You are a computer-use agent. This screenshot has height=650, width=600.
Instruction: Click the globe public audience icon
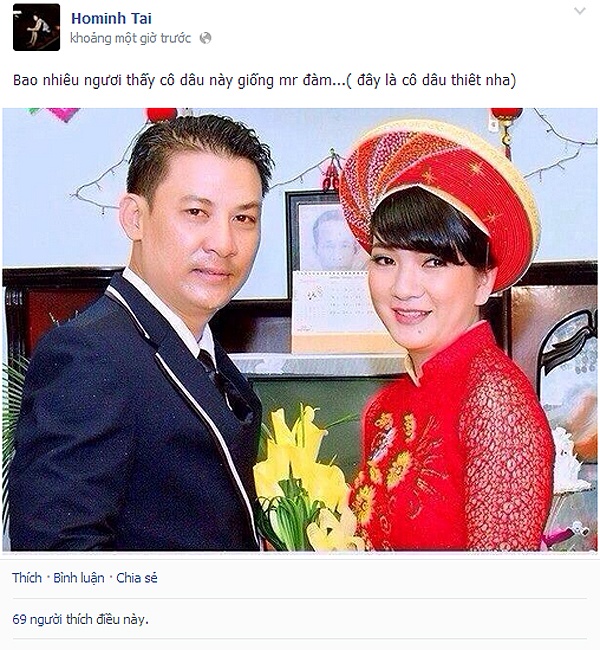click(206, 38)
